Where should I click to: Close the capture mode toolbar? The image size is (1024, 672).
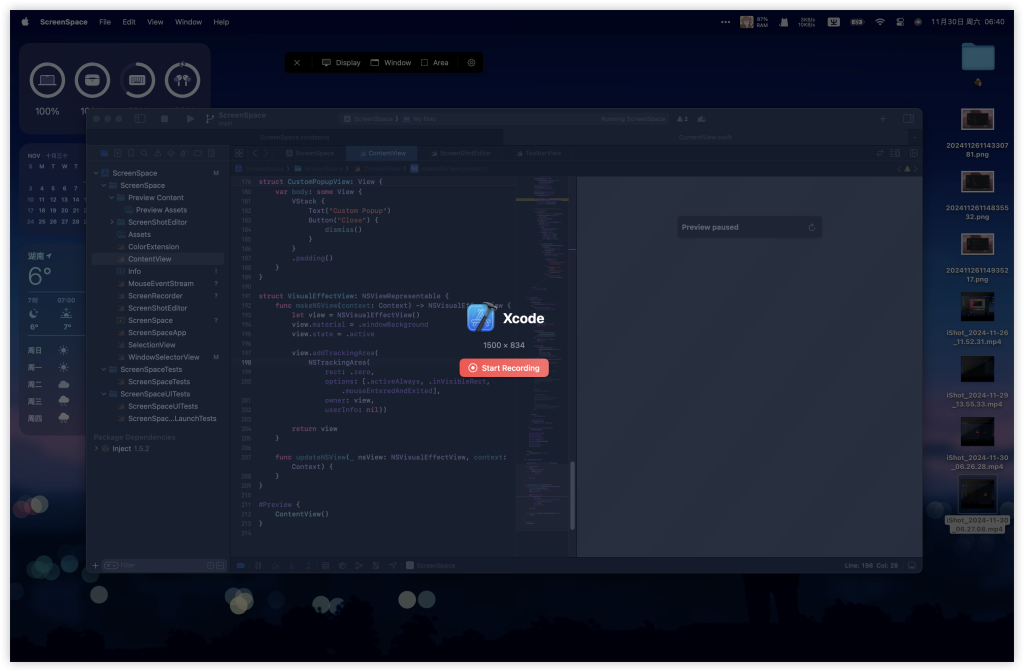pyautogui.click(x=296, y=62)
